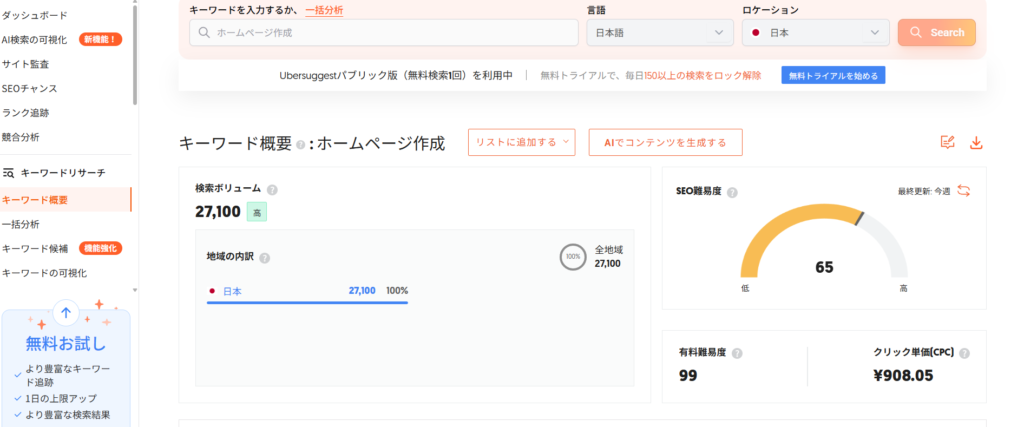Screen dimensions: 1024x427
Task: Click the up-arrow icon in trial box
Action: 66,313
